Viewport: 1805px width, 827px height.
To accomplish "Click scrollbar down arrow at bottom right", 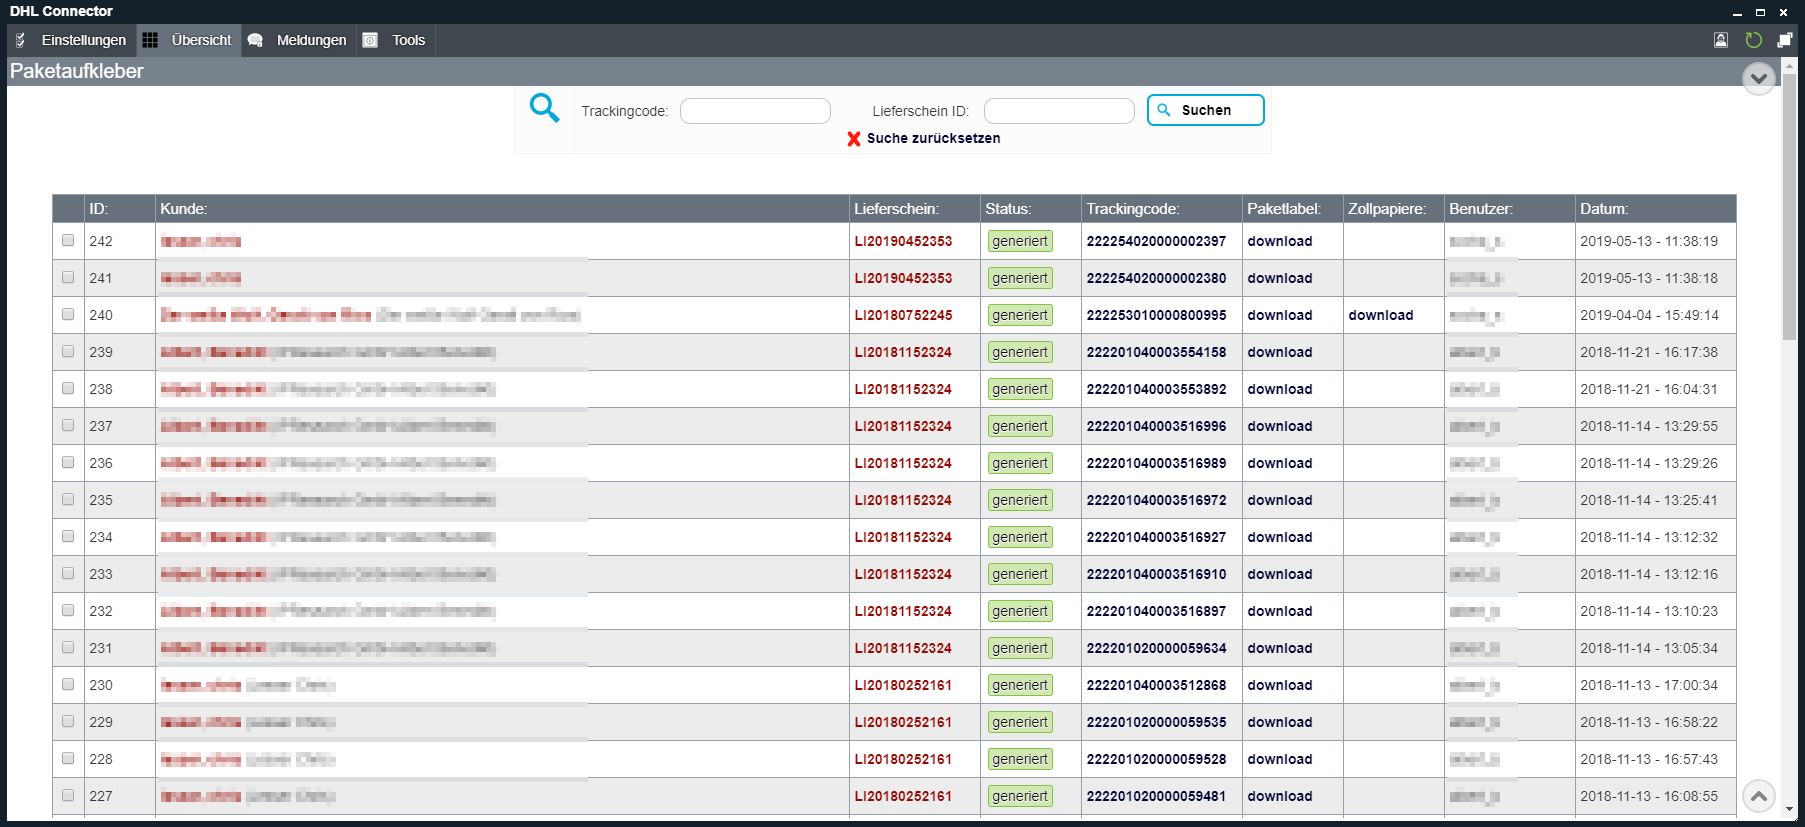I will [x=1789, y=811].
